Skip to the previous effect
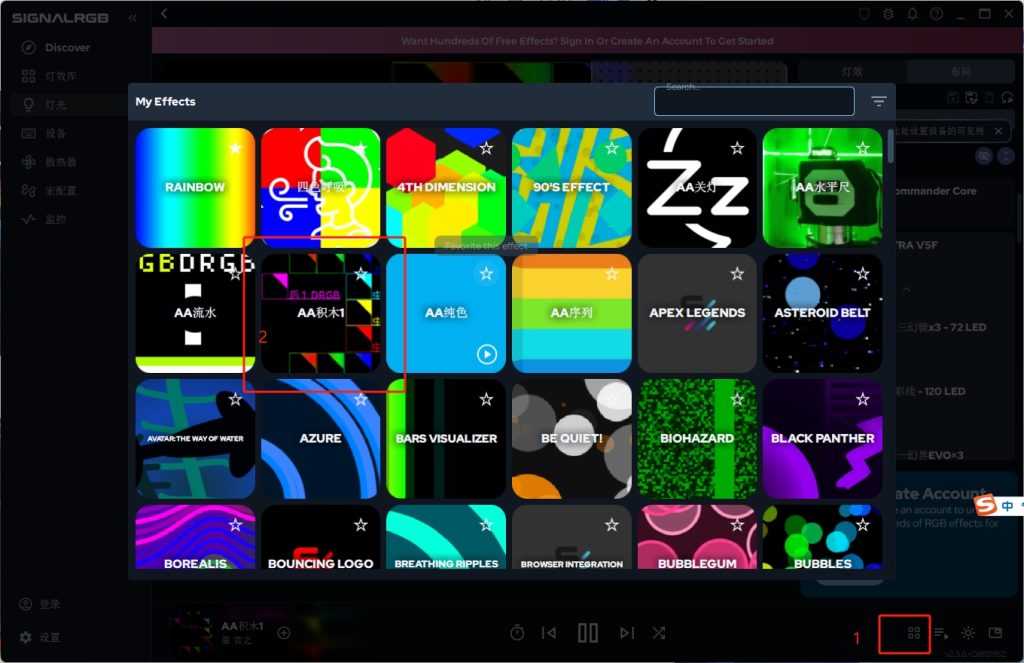The height and width of the screenshot is (663, 1024). [549, 632]
